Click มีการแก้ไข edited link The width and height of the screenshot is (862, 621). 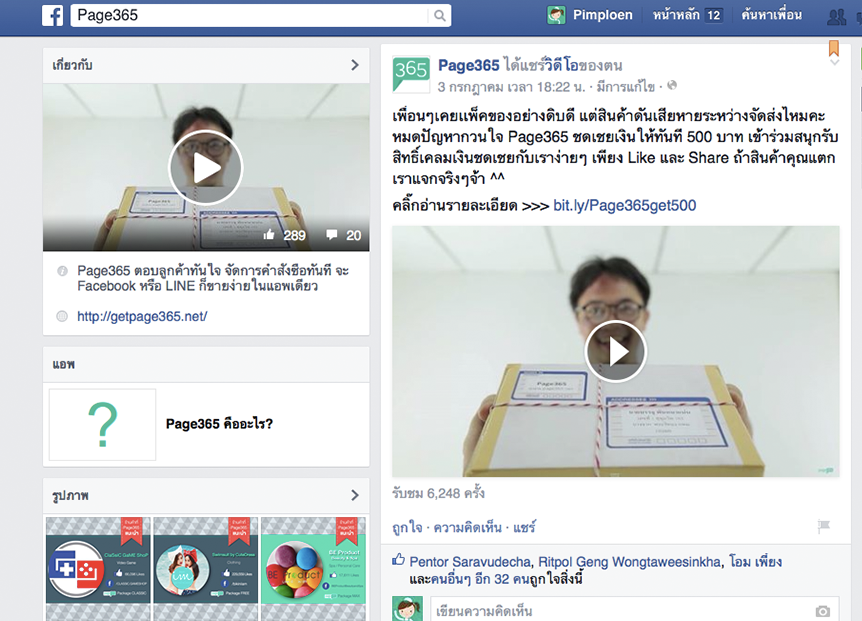[x=626, y=87]
